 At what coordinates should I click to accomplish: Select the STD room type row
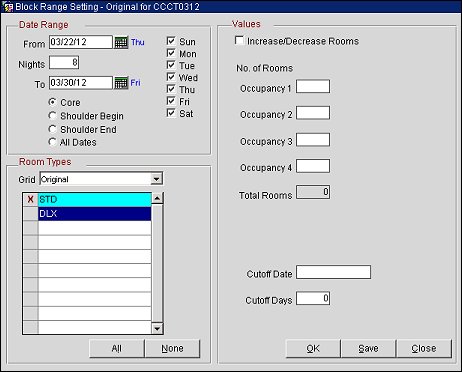[95, 200]
